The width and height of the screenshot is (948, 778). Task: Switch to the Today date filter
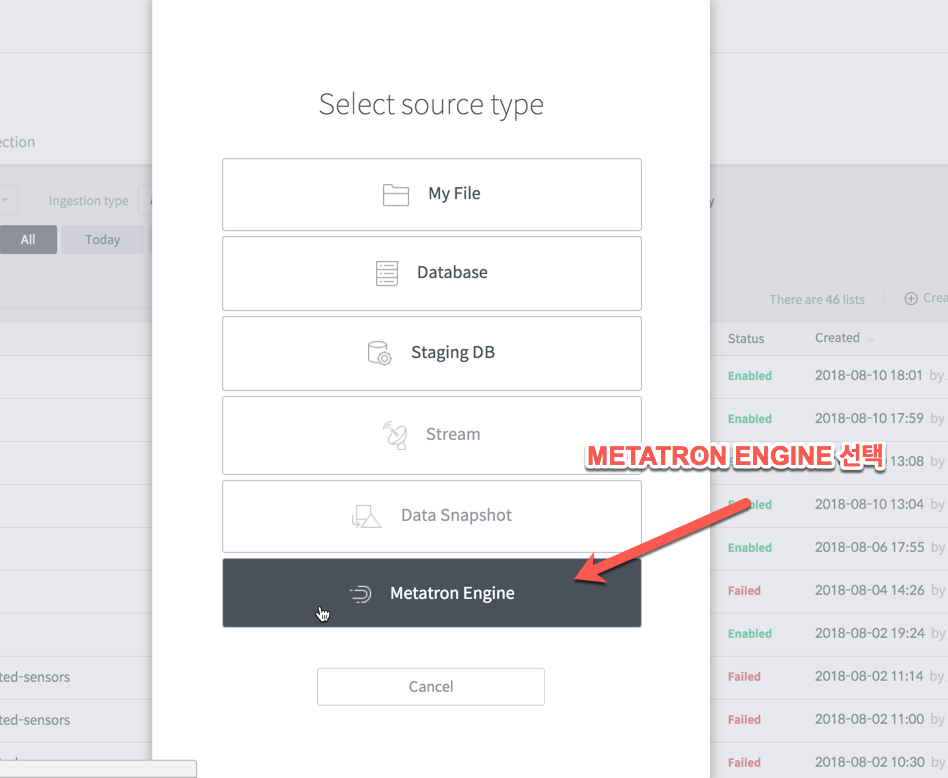click(102, 239)
